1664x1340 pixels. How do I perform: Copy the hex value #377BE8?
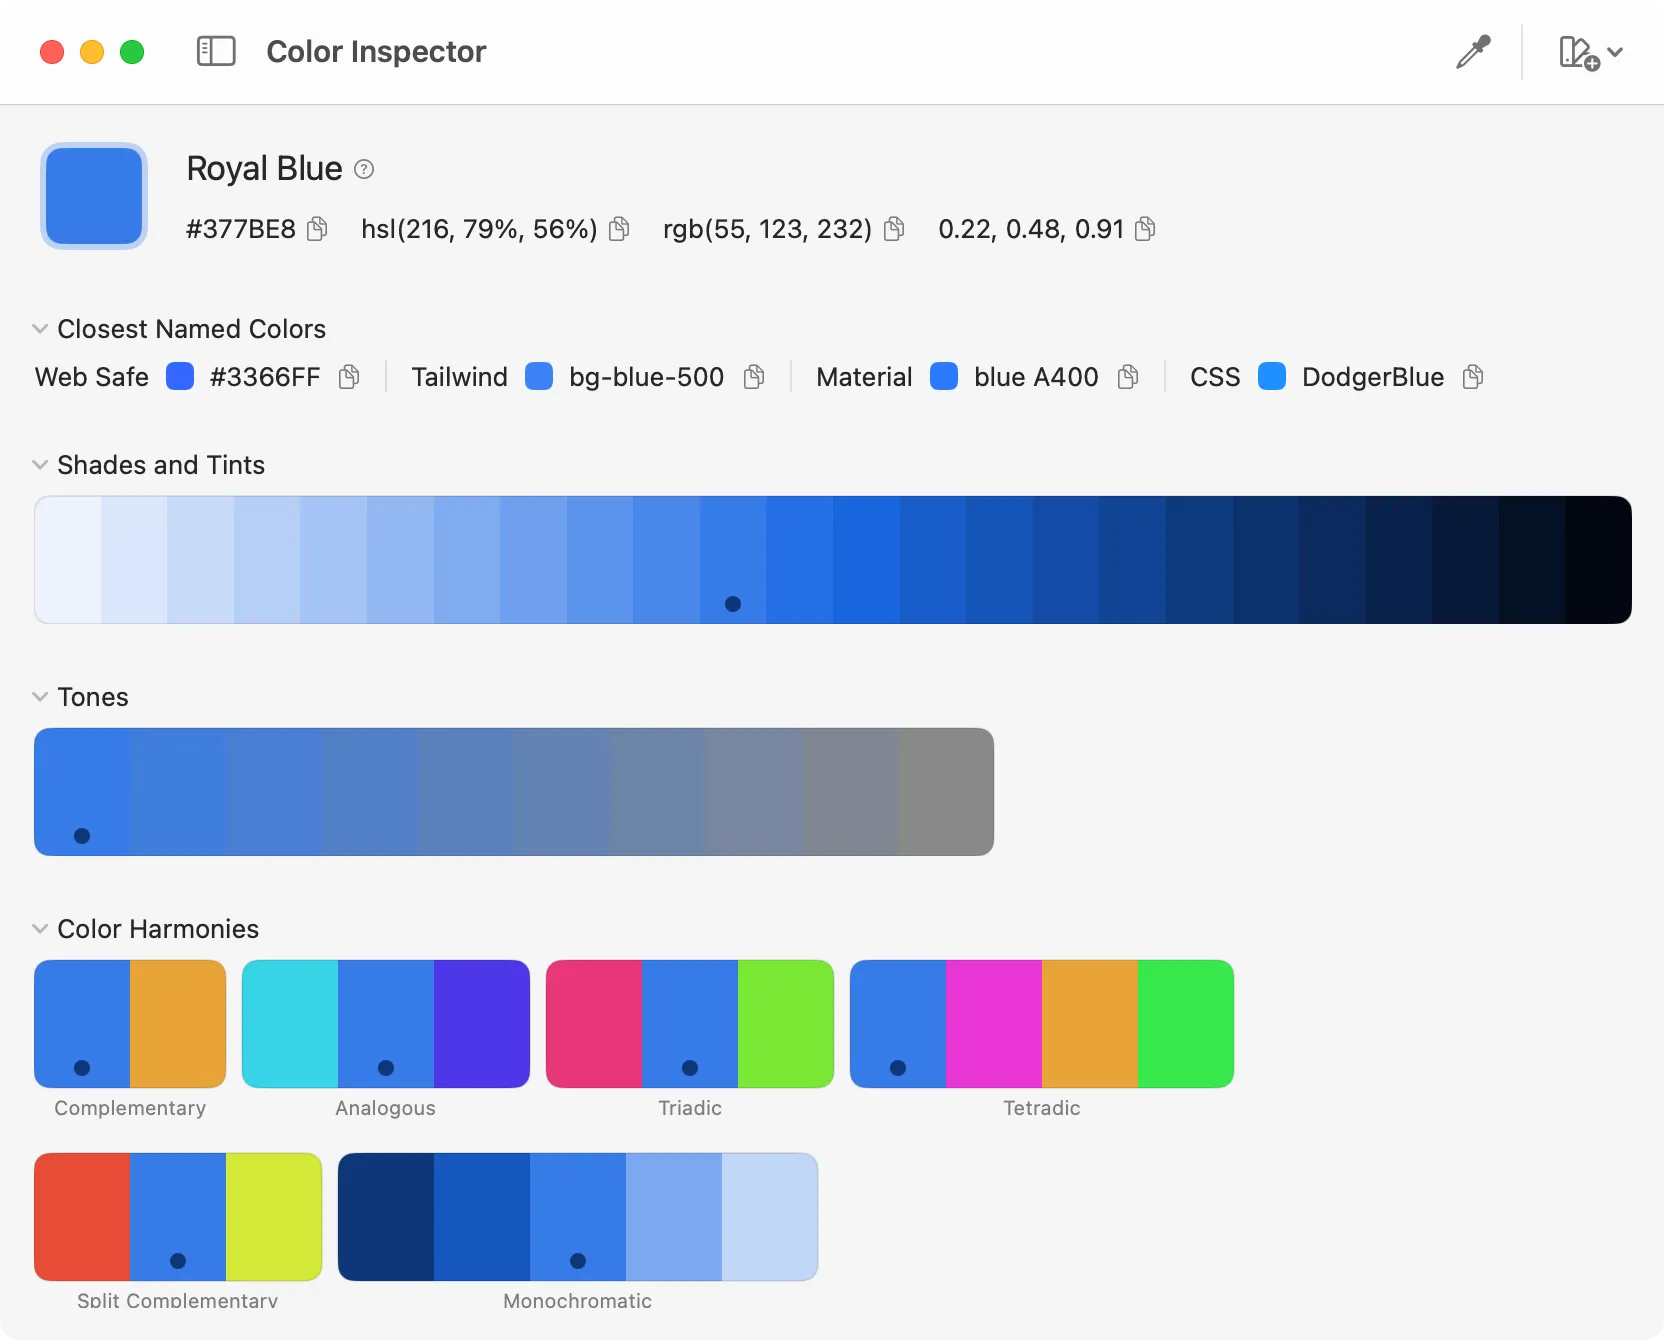point(317,229)
